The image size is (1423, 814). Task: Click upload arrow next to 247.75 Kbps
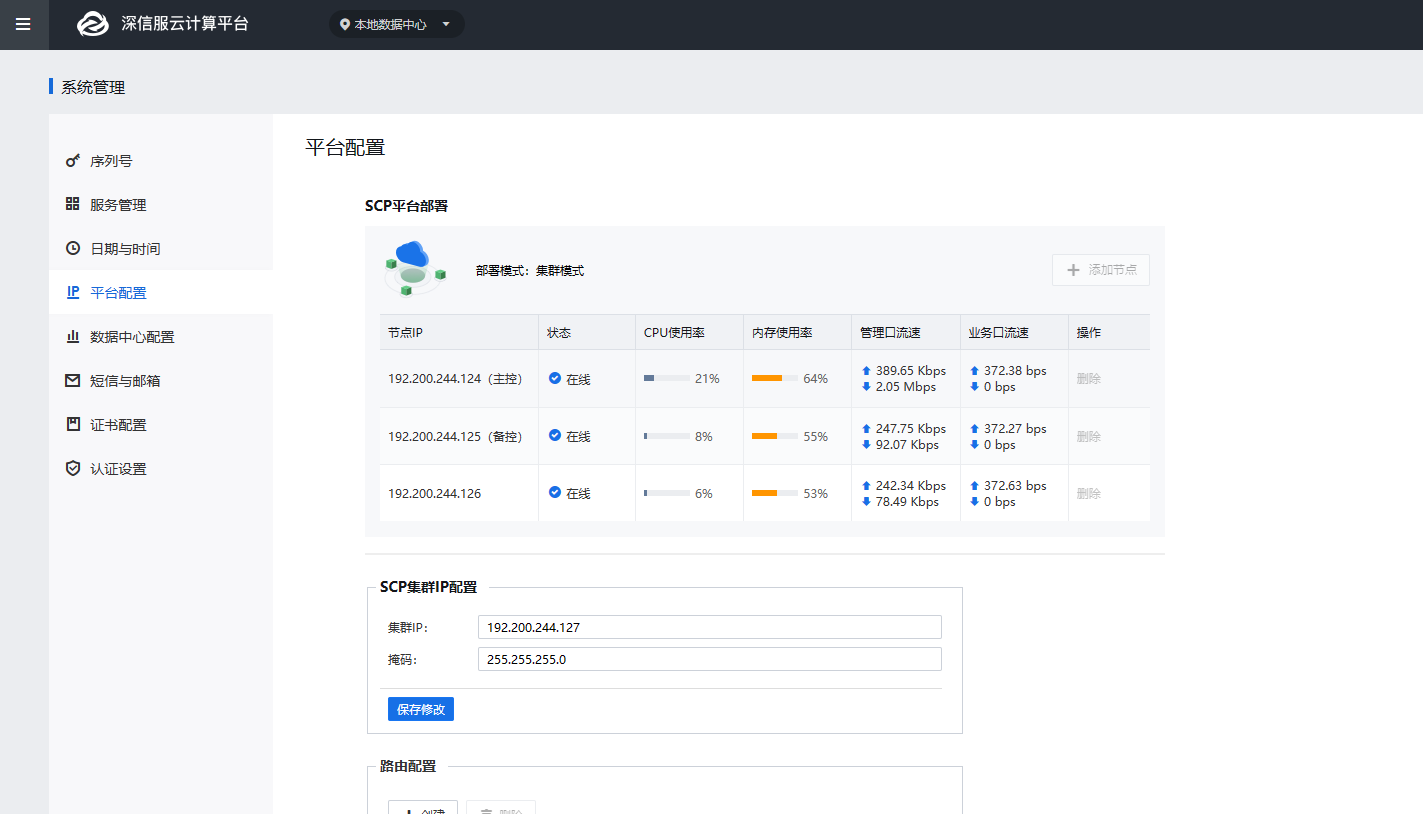click(x=866, y=428)
